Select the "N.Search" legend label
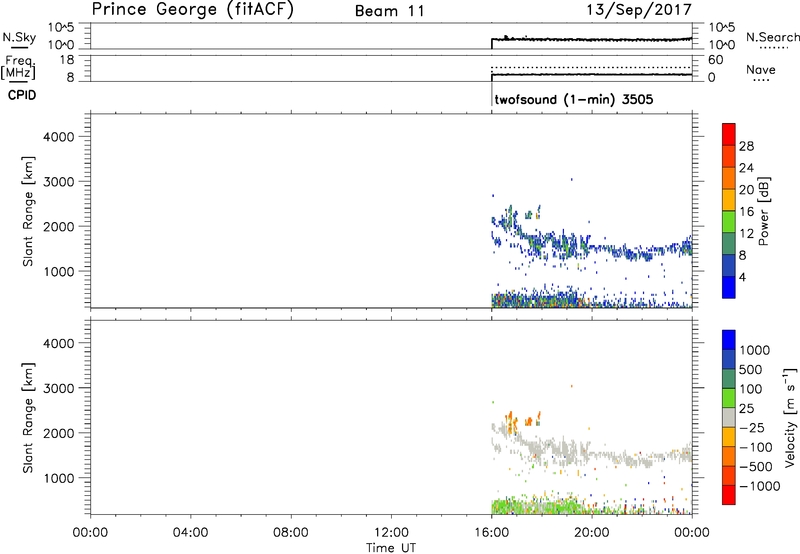800x554 pixels. point(772,37)
